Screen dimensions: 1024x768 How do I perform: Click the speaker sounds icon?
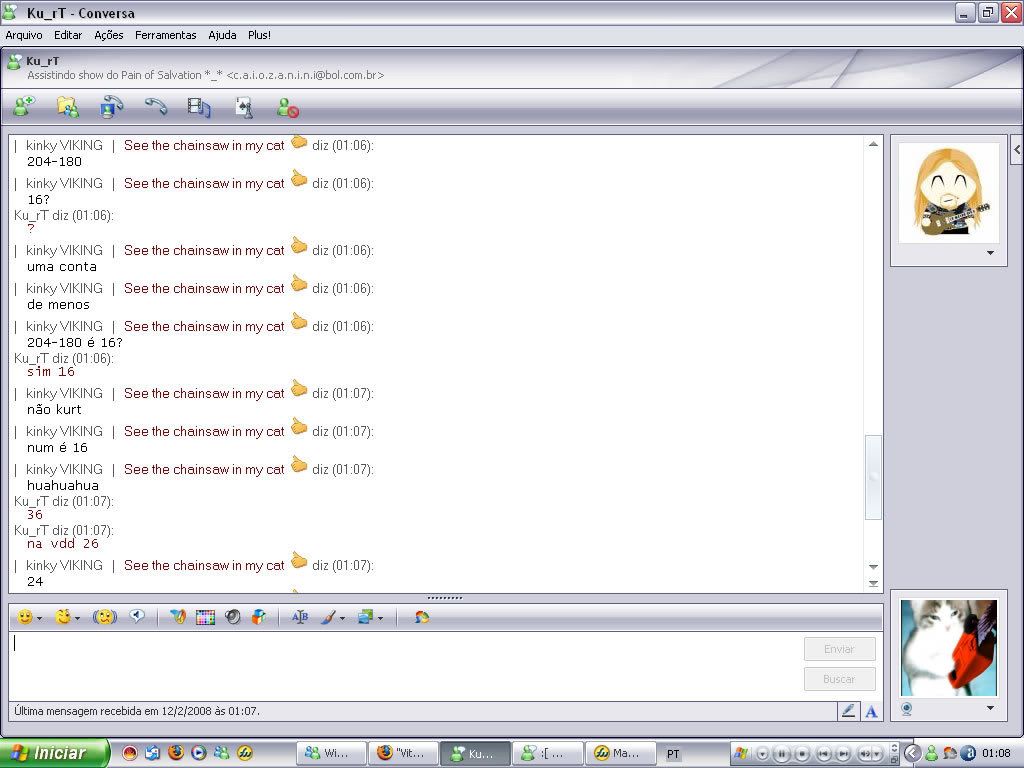(x=232, y=617)
